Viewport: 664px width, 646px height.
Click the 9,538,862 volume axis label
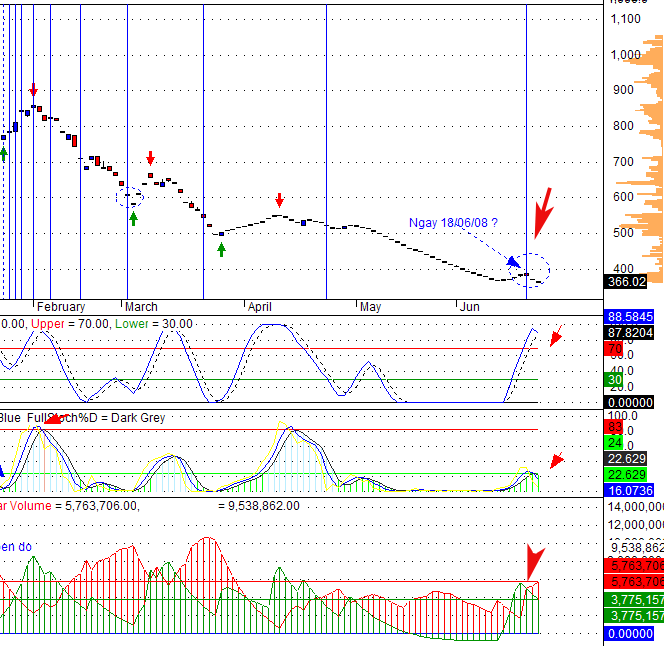637,548
